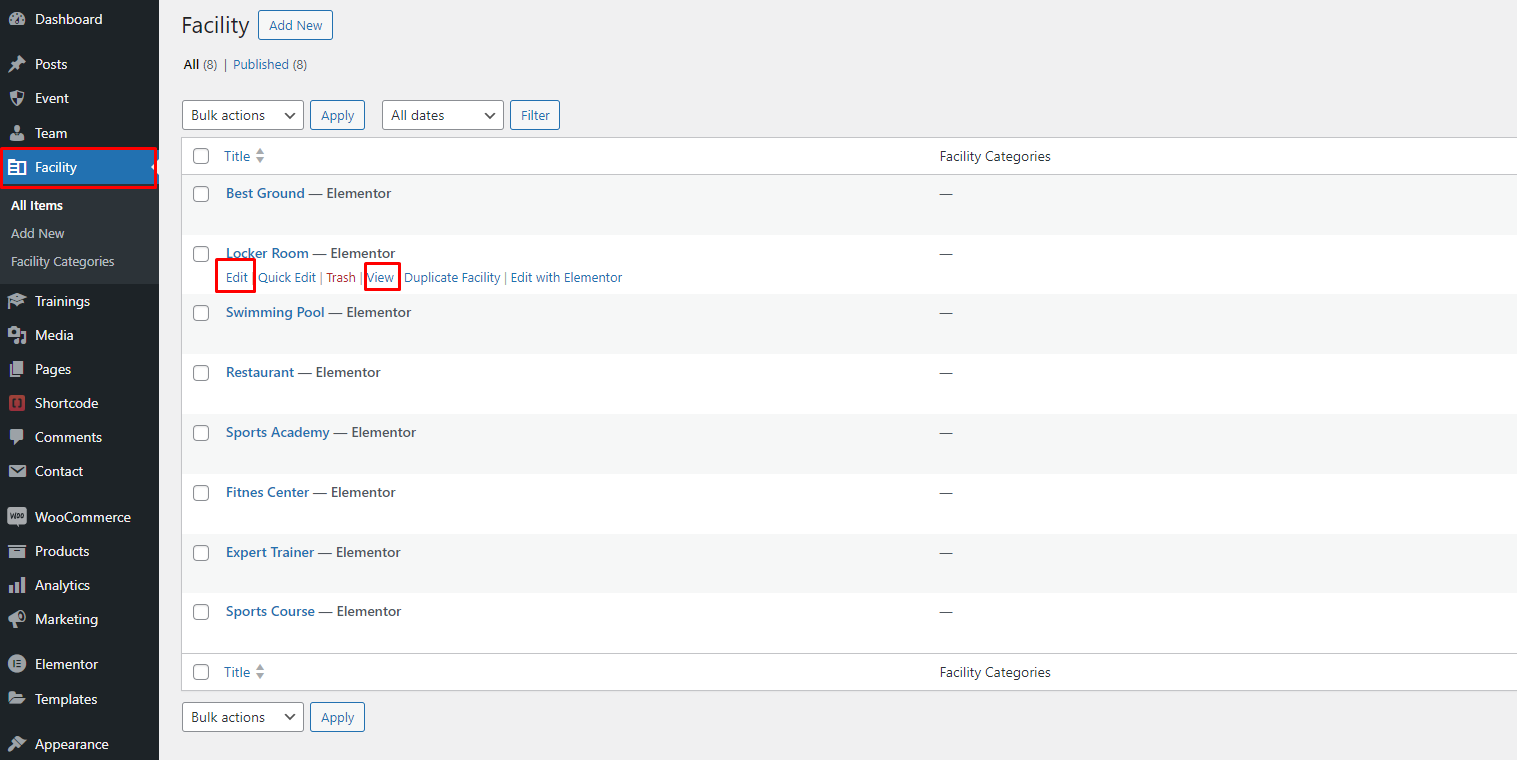Click Duplicate Facility link
Image resolution: width=1517 pixels, height=760 pixels.
pyautogui.click(x=452, y=277)
